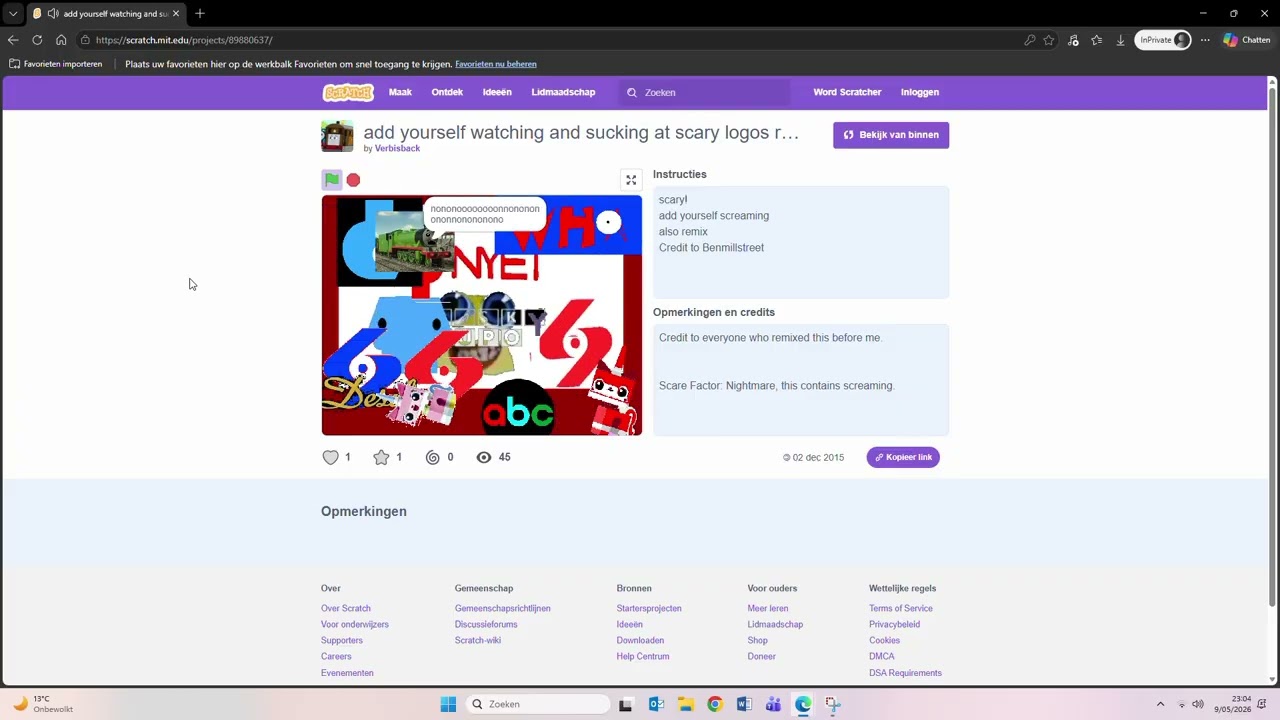Favorite this project with the star icon
1280x720 pixels.
click(381, 457)
